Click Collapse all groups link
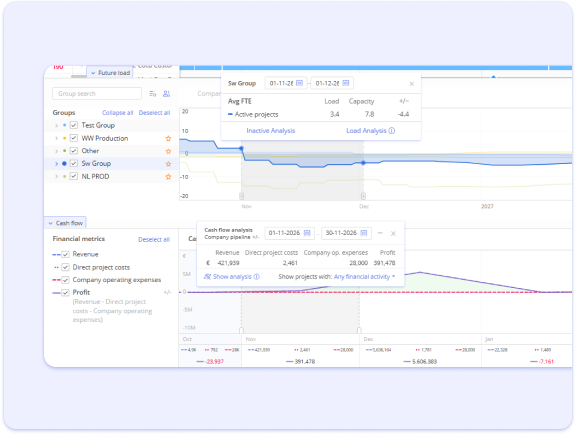 click(x=117, y=113)
